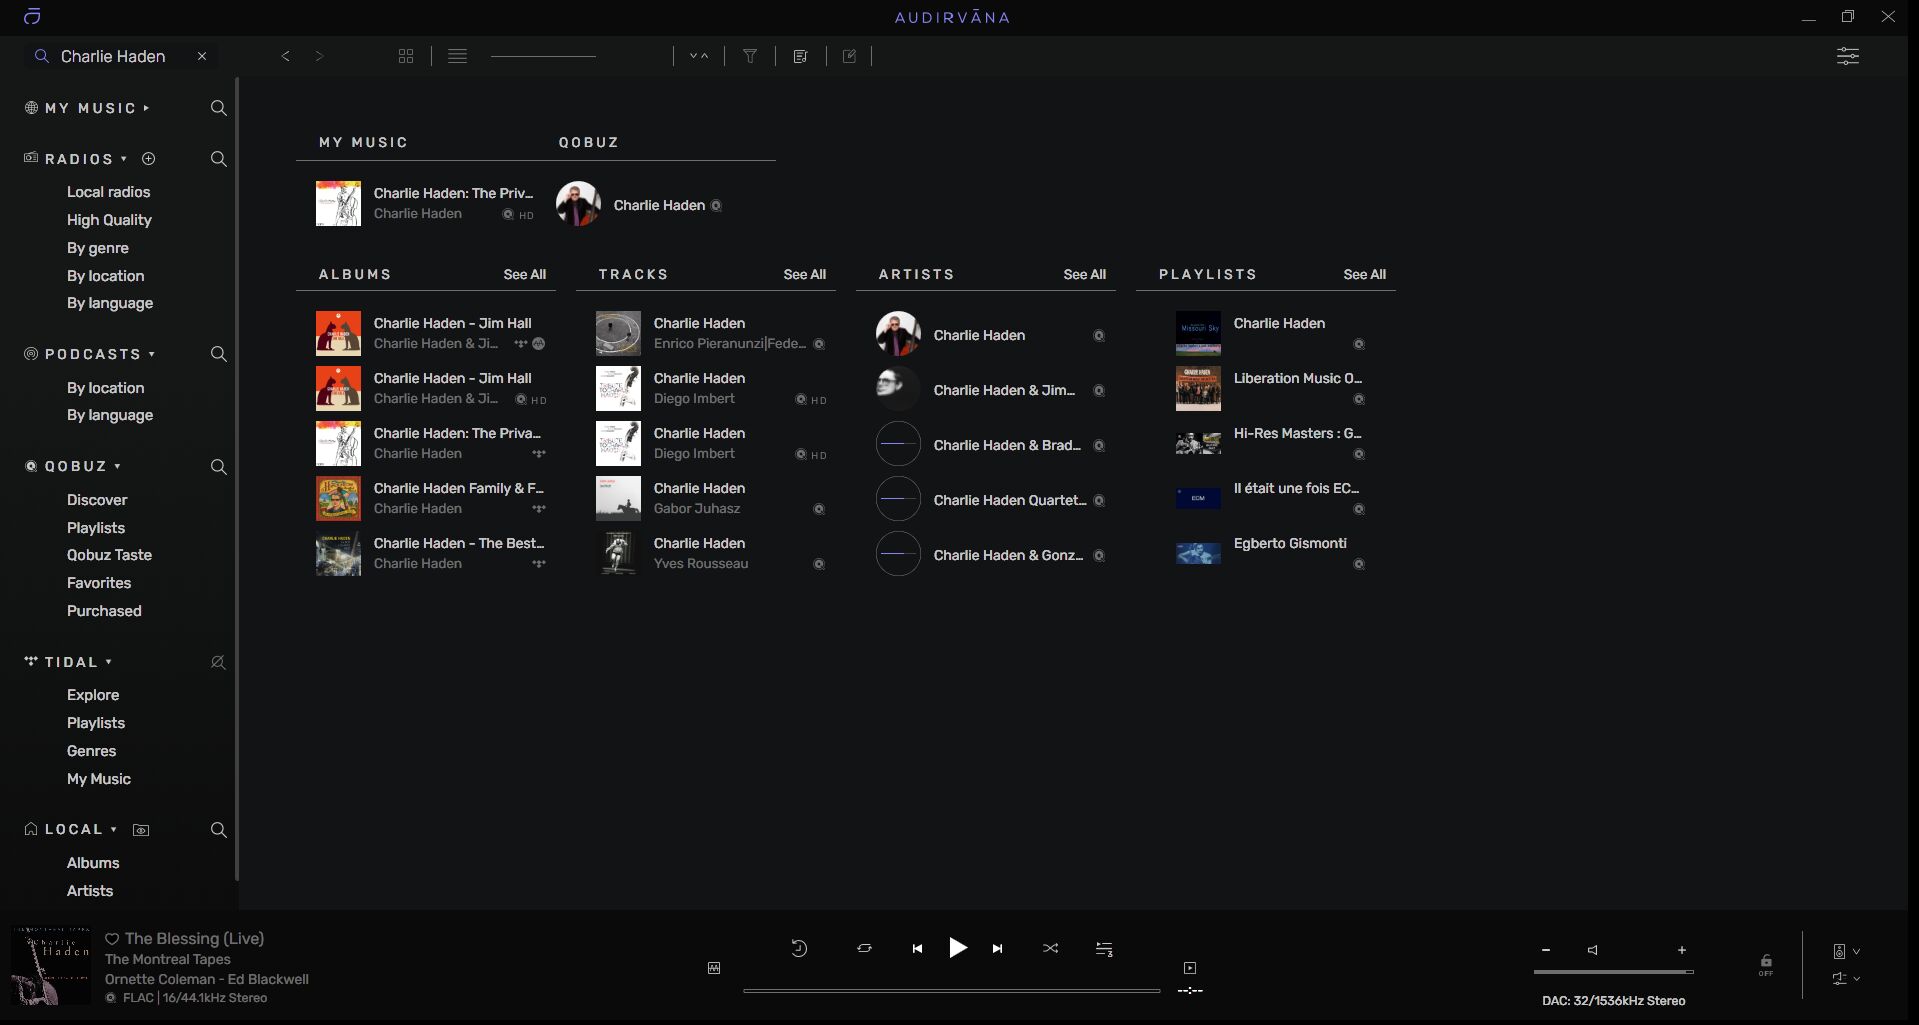1919x1025 pixels.
Task: Search within MY MUSIC using magnifier
Action: [x=219, y=108]
